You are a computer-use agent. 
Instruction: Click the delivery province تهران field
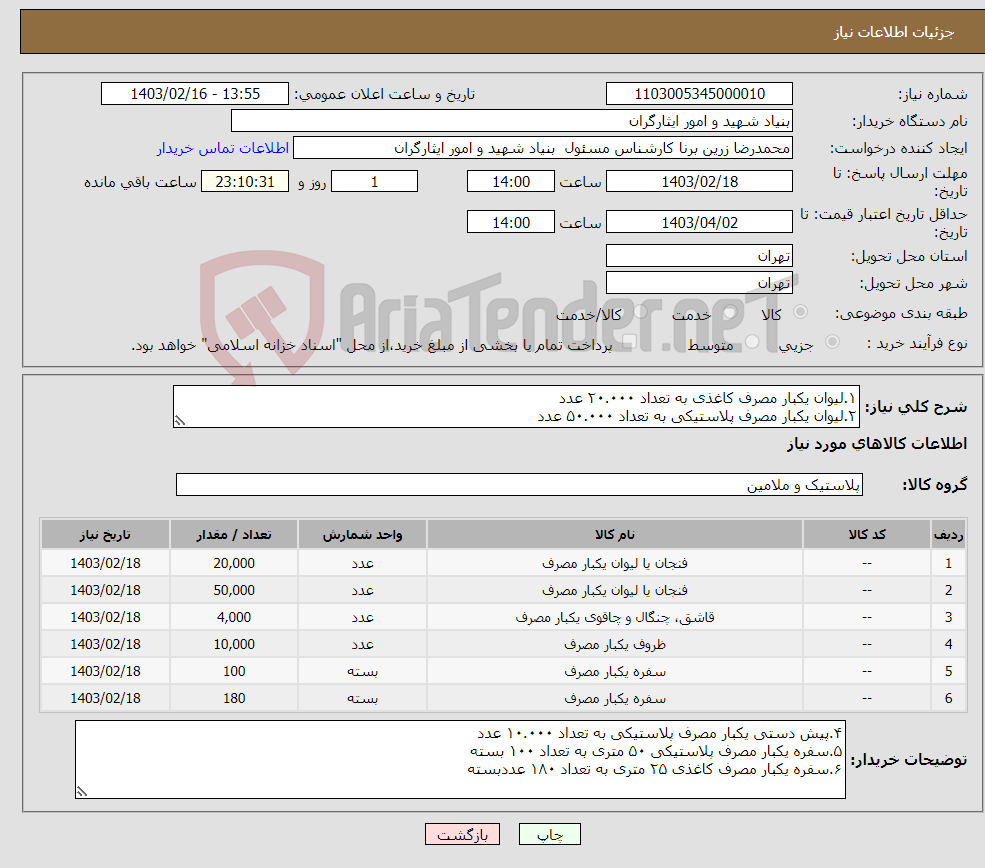tap(699, 256)
